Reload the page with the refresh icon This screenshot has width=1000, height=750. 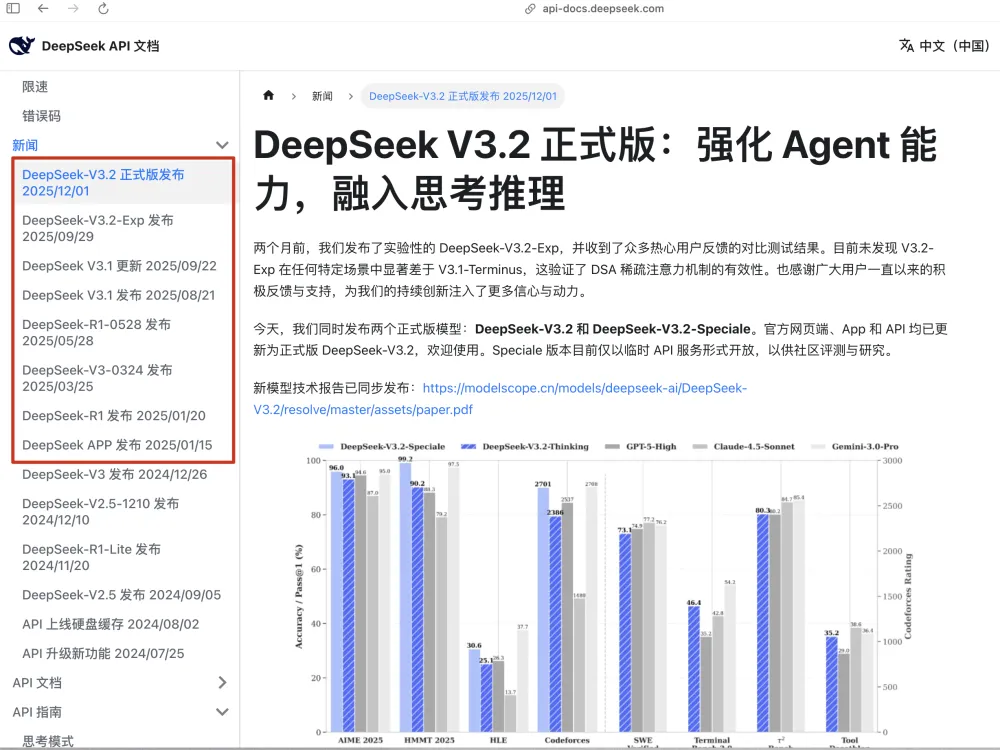click(x=103, y=9)
